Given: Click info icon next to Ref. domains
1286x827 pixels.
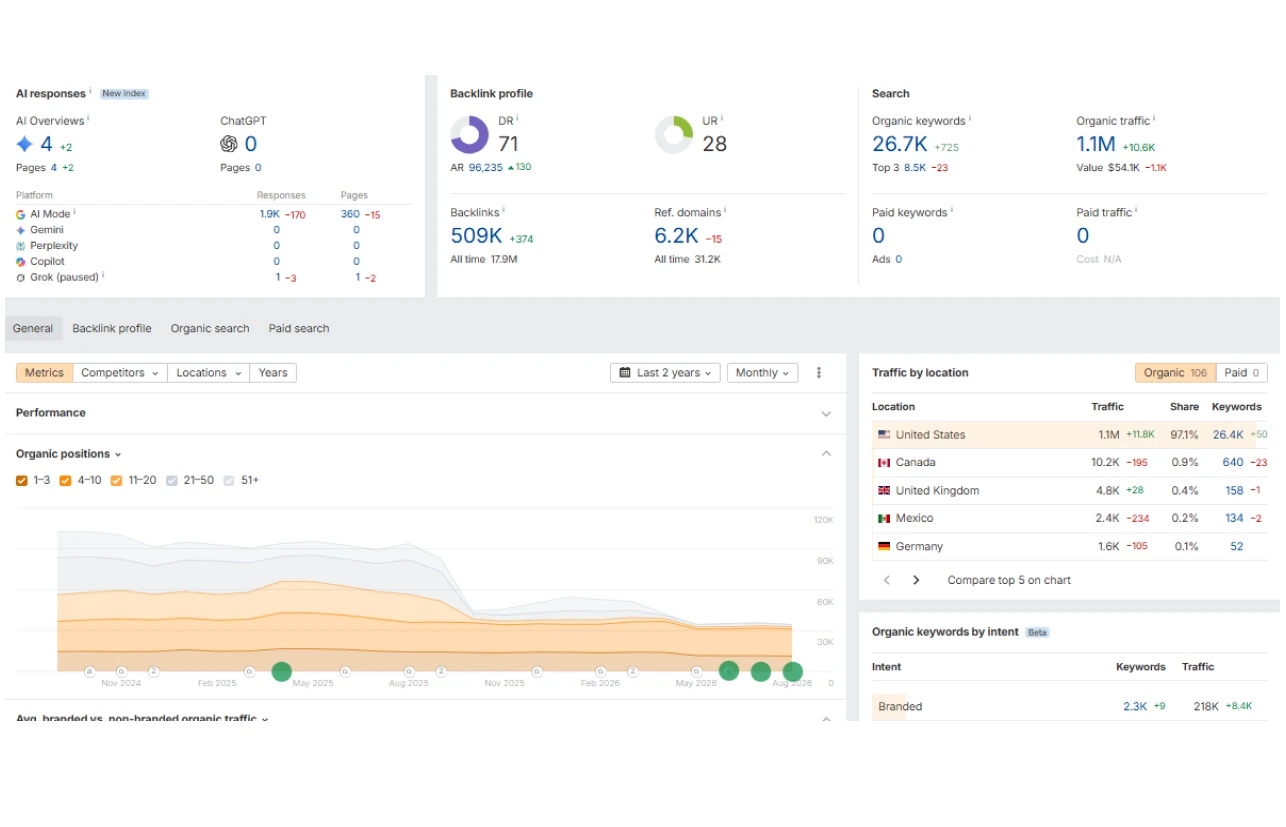Looking at the screenshot, I should [725, 210].
